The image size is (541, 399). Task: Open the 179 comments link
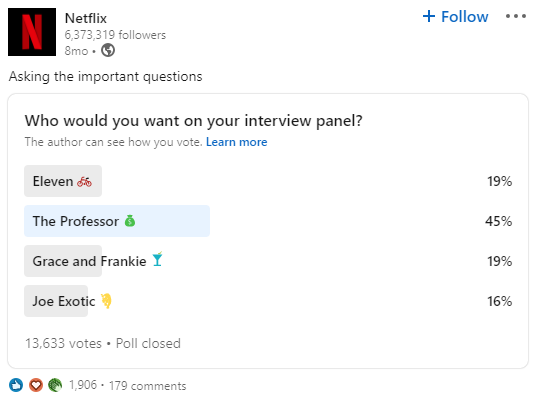[148, 386]
